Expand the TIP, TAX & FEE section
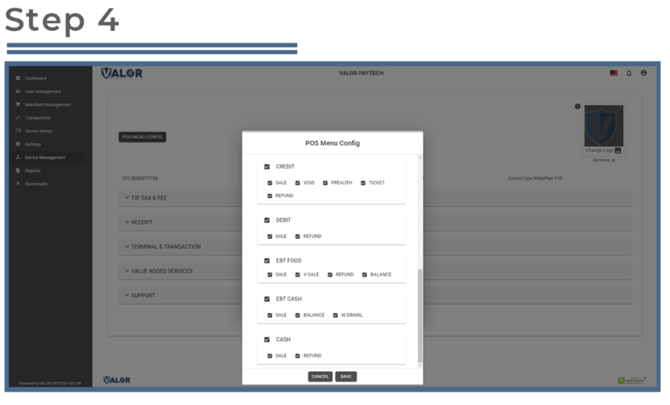 coord(375,198)
